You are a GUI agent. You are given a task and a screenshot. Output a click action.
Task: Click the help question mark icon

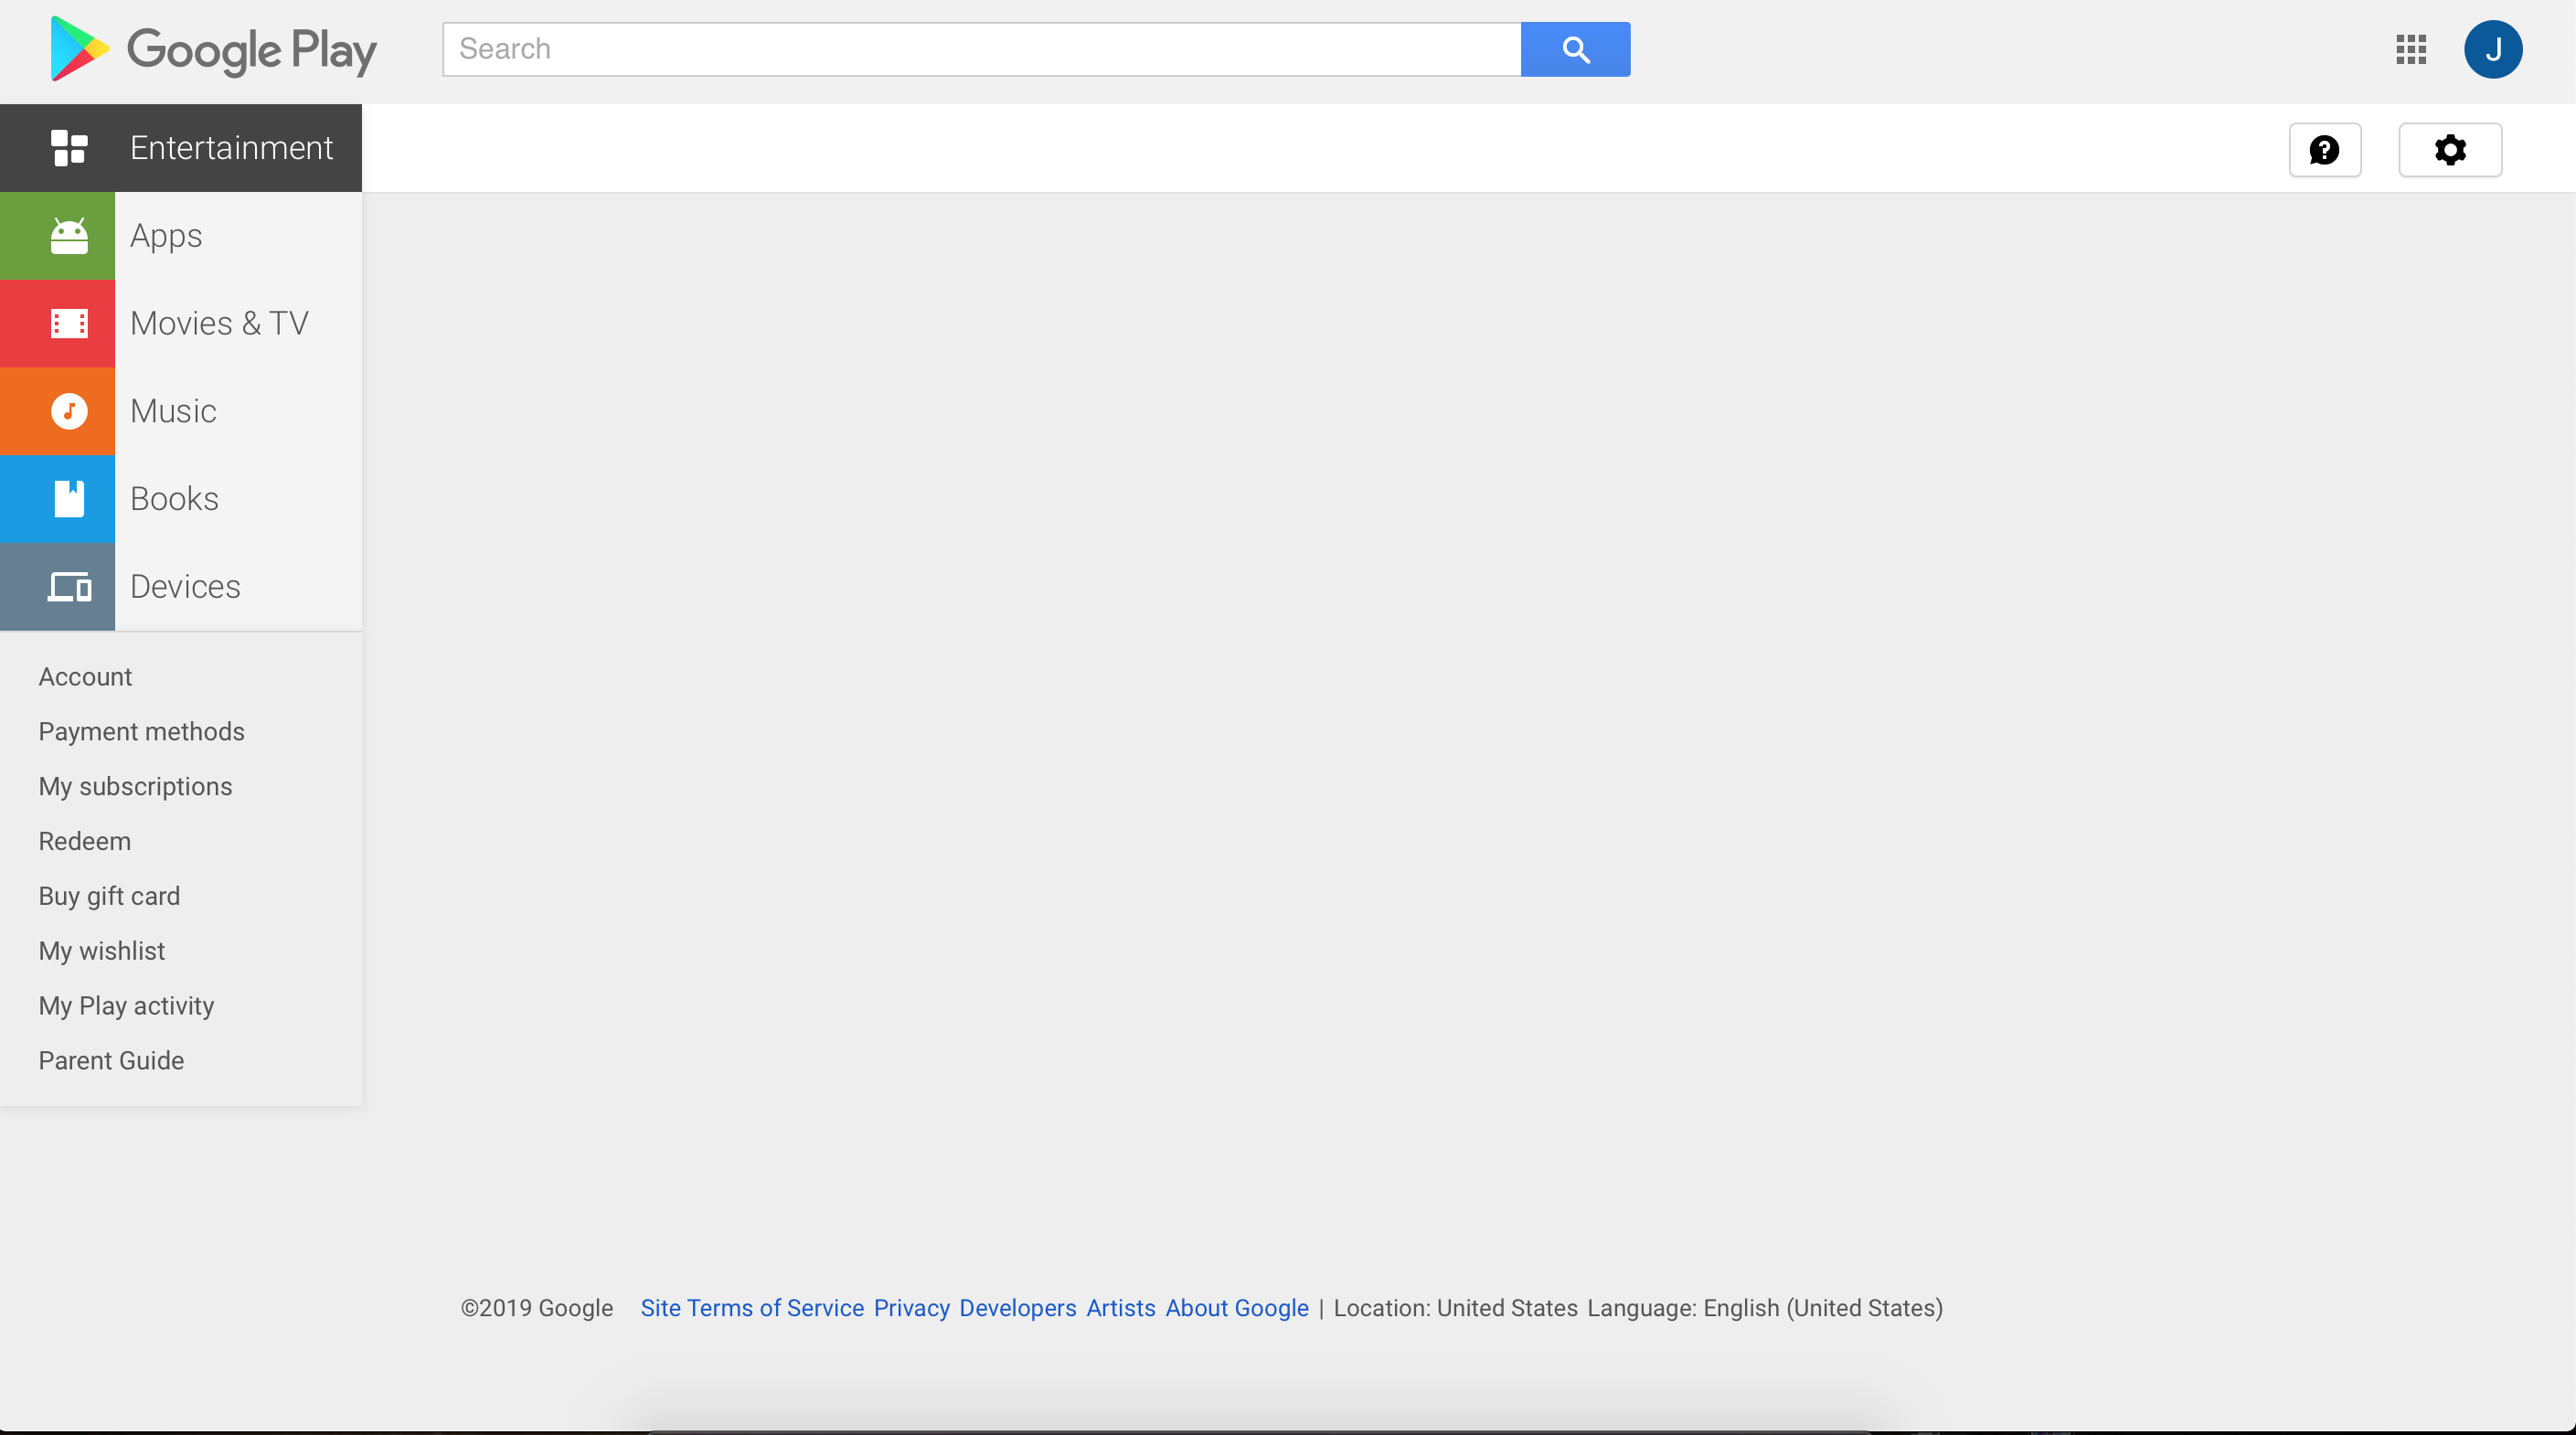coord(2324,150)
